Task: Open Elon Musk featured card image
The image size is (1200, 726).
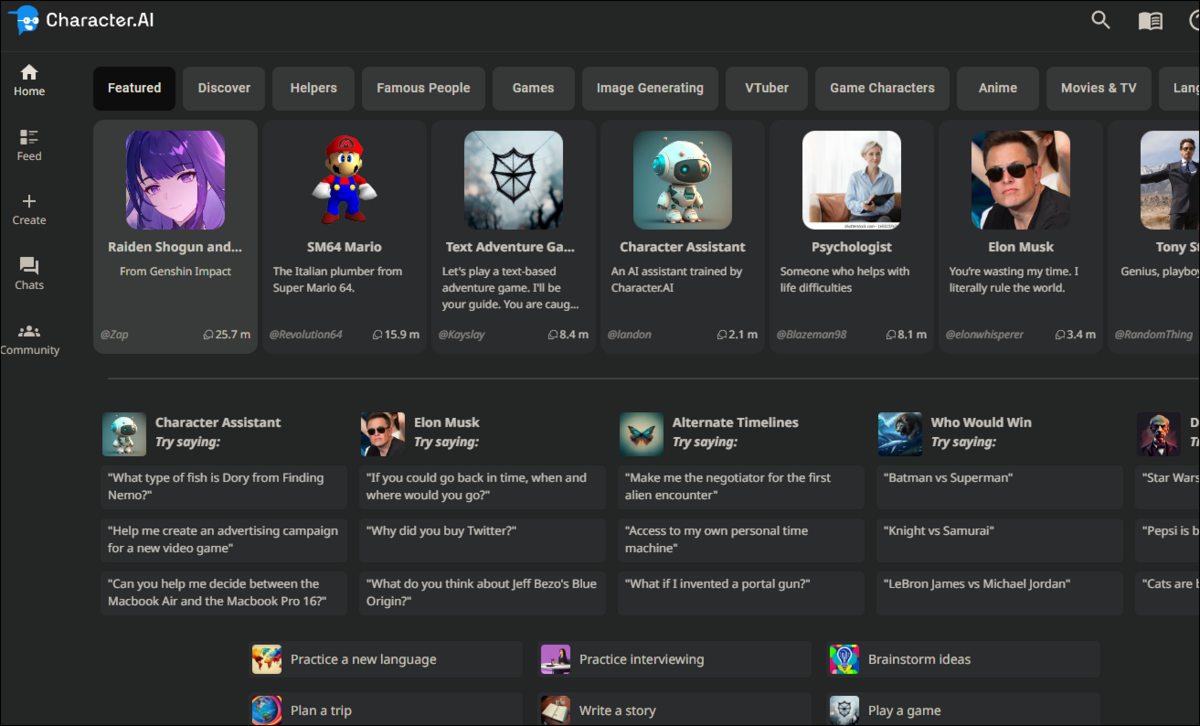Action: point(1021,180)
